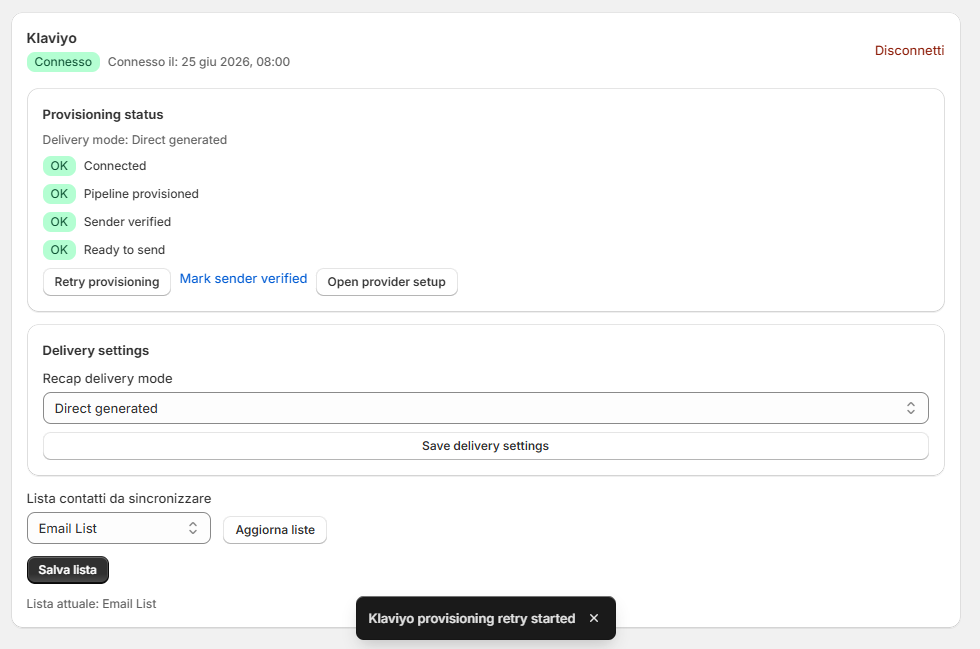Click the OK badge next to Pipeline provisioned
Screen dimensions: 980x649
point(59,194)
